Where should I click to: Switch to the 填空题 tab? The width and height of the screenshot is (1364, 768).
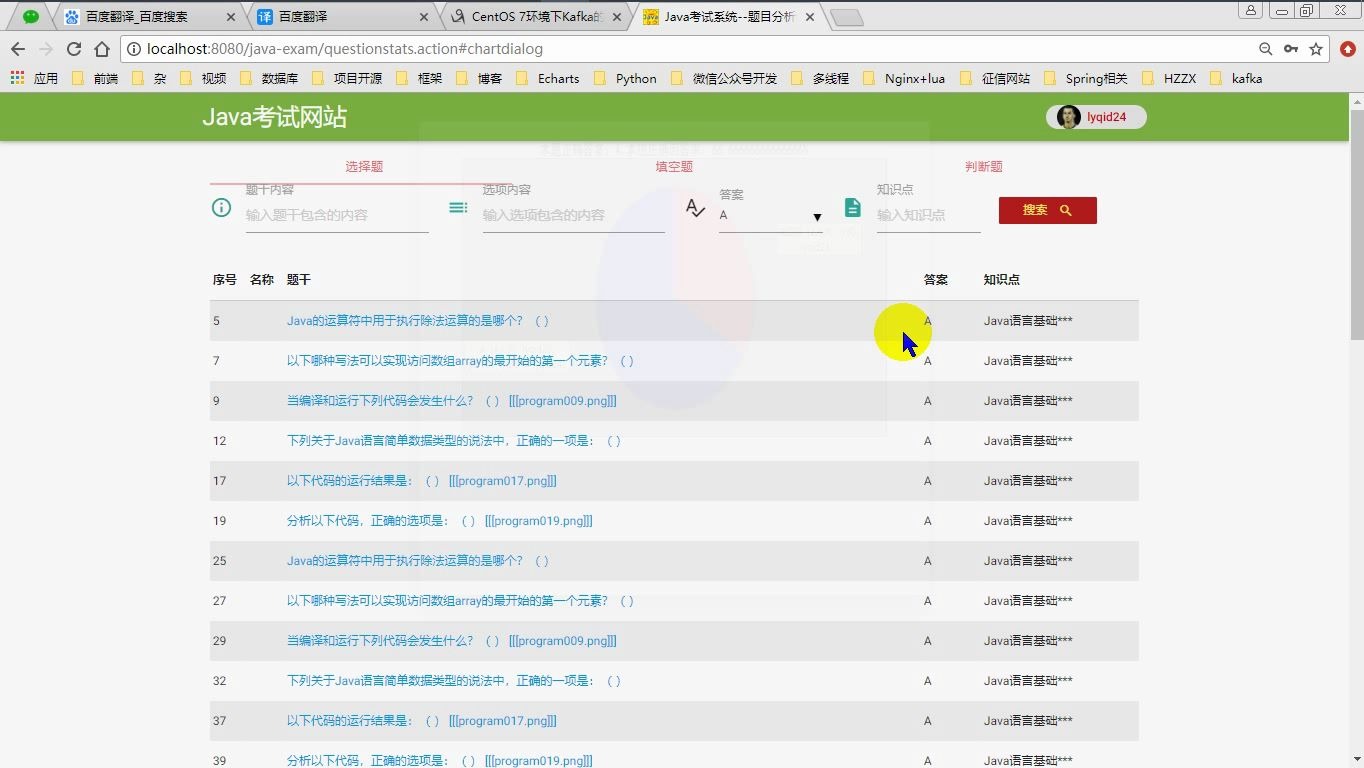tap(673, 167)
